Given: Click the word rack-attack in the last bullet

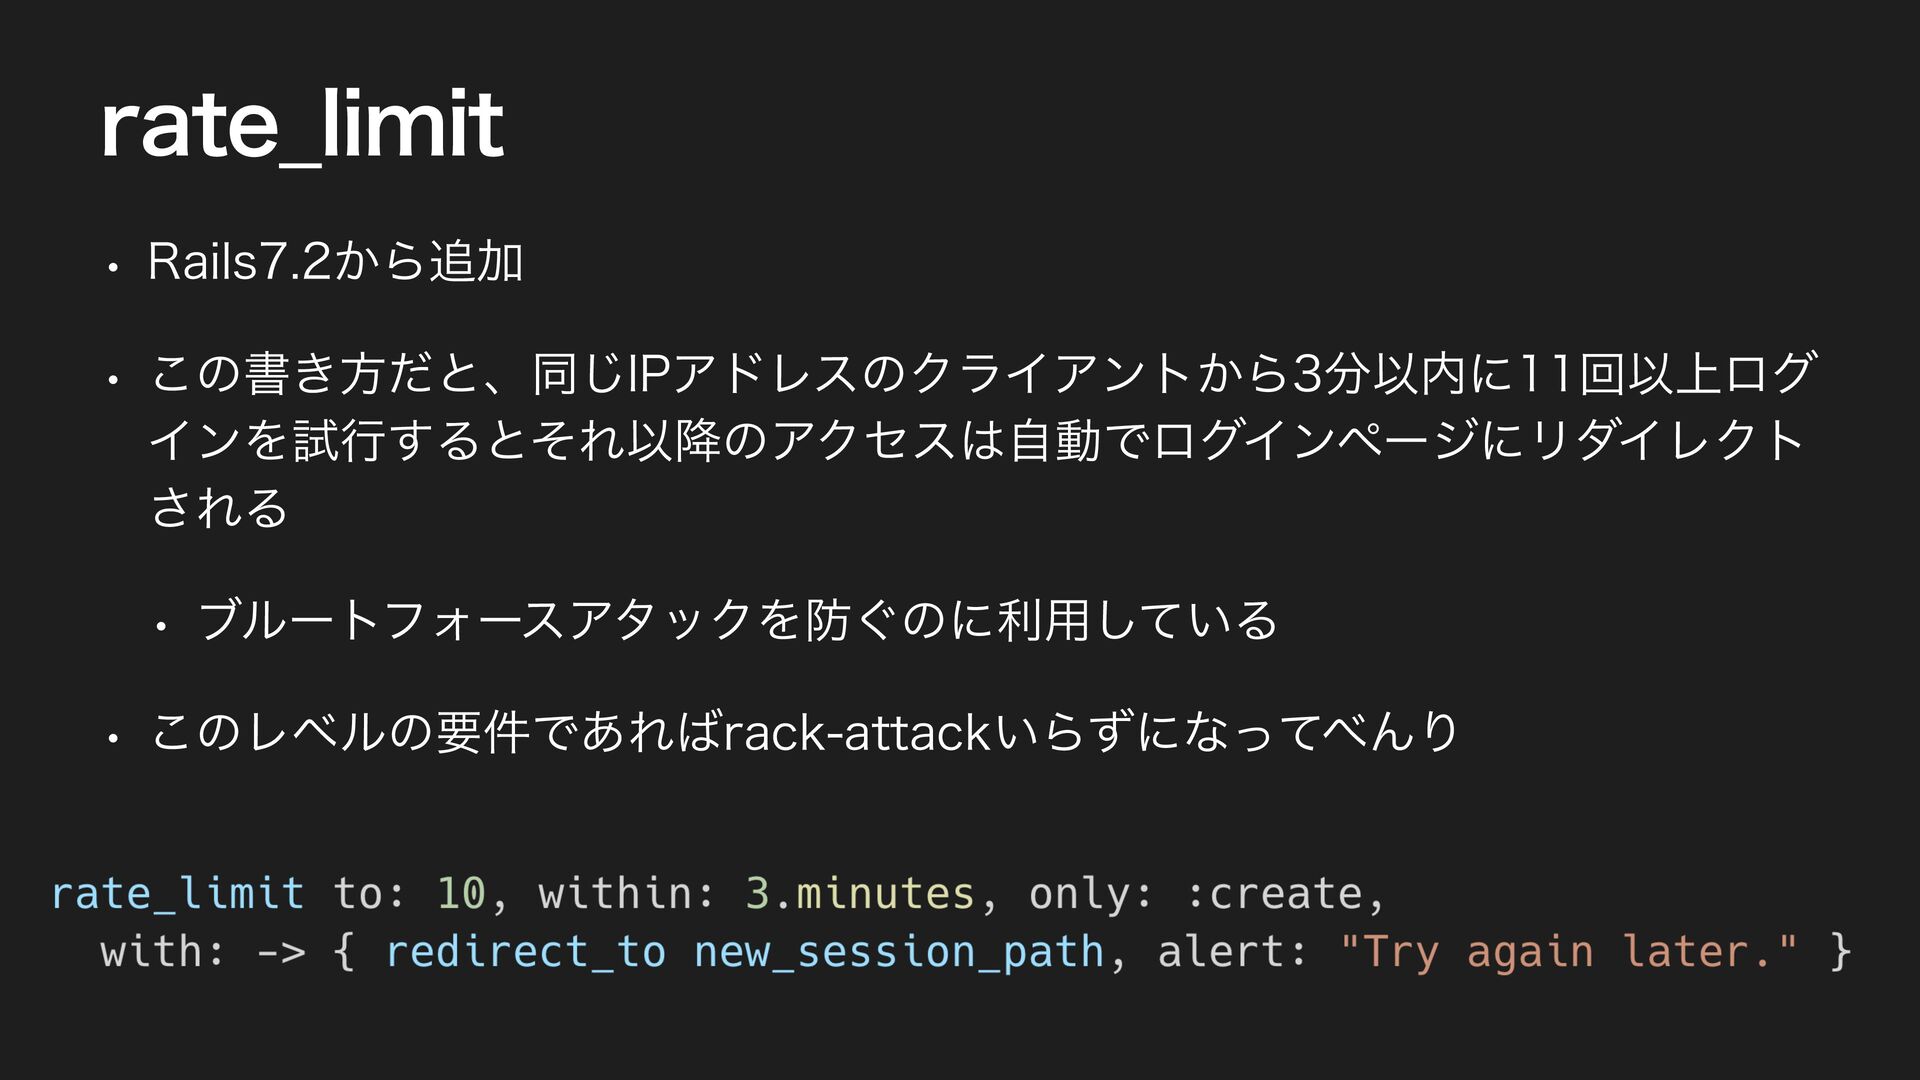Looking at the screenshot, I should tap(856, 733).
